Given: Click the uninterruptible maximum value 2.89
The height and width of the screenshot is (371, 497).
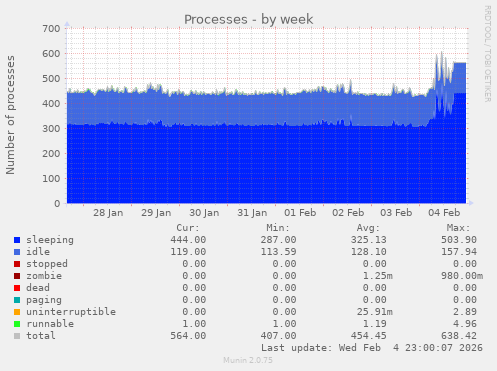Looking at the screenshot, I should click(465, 312).
